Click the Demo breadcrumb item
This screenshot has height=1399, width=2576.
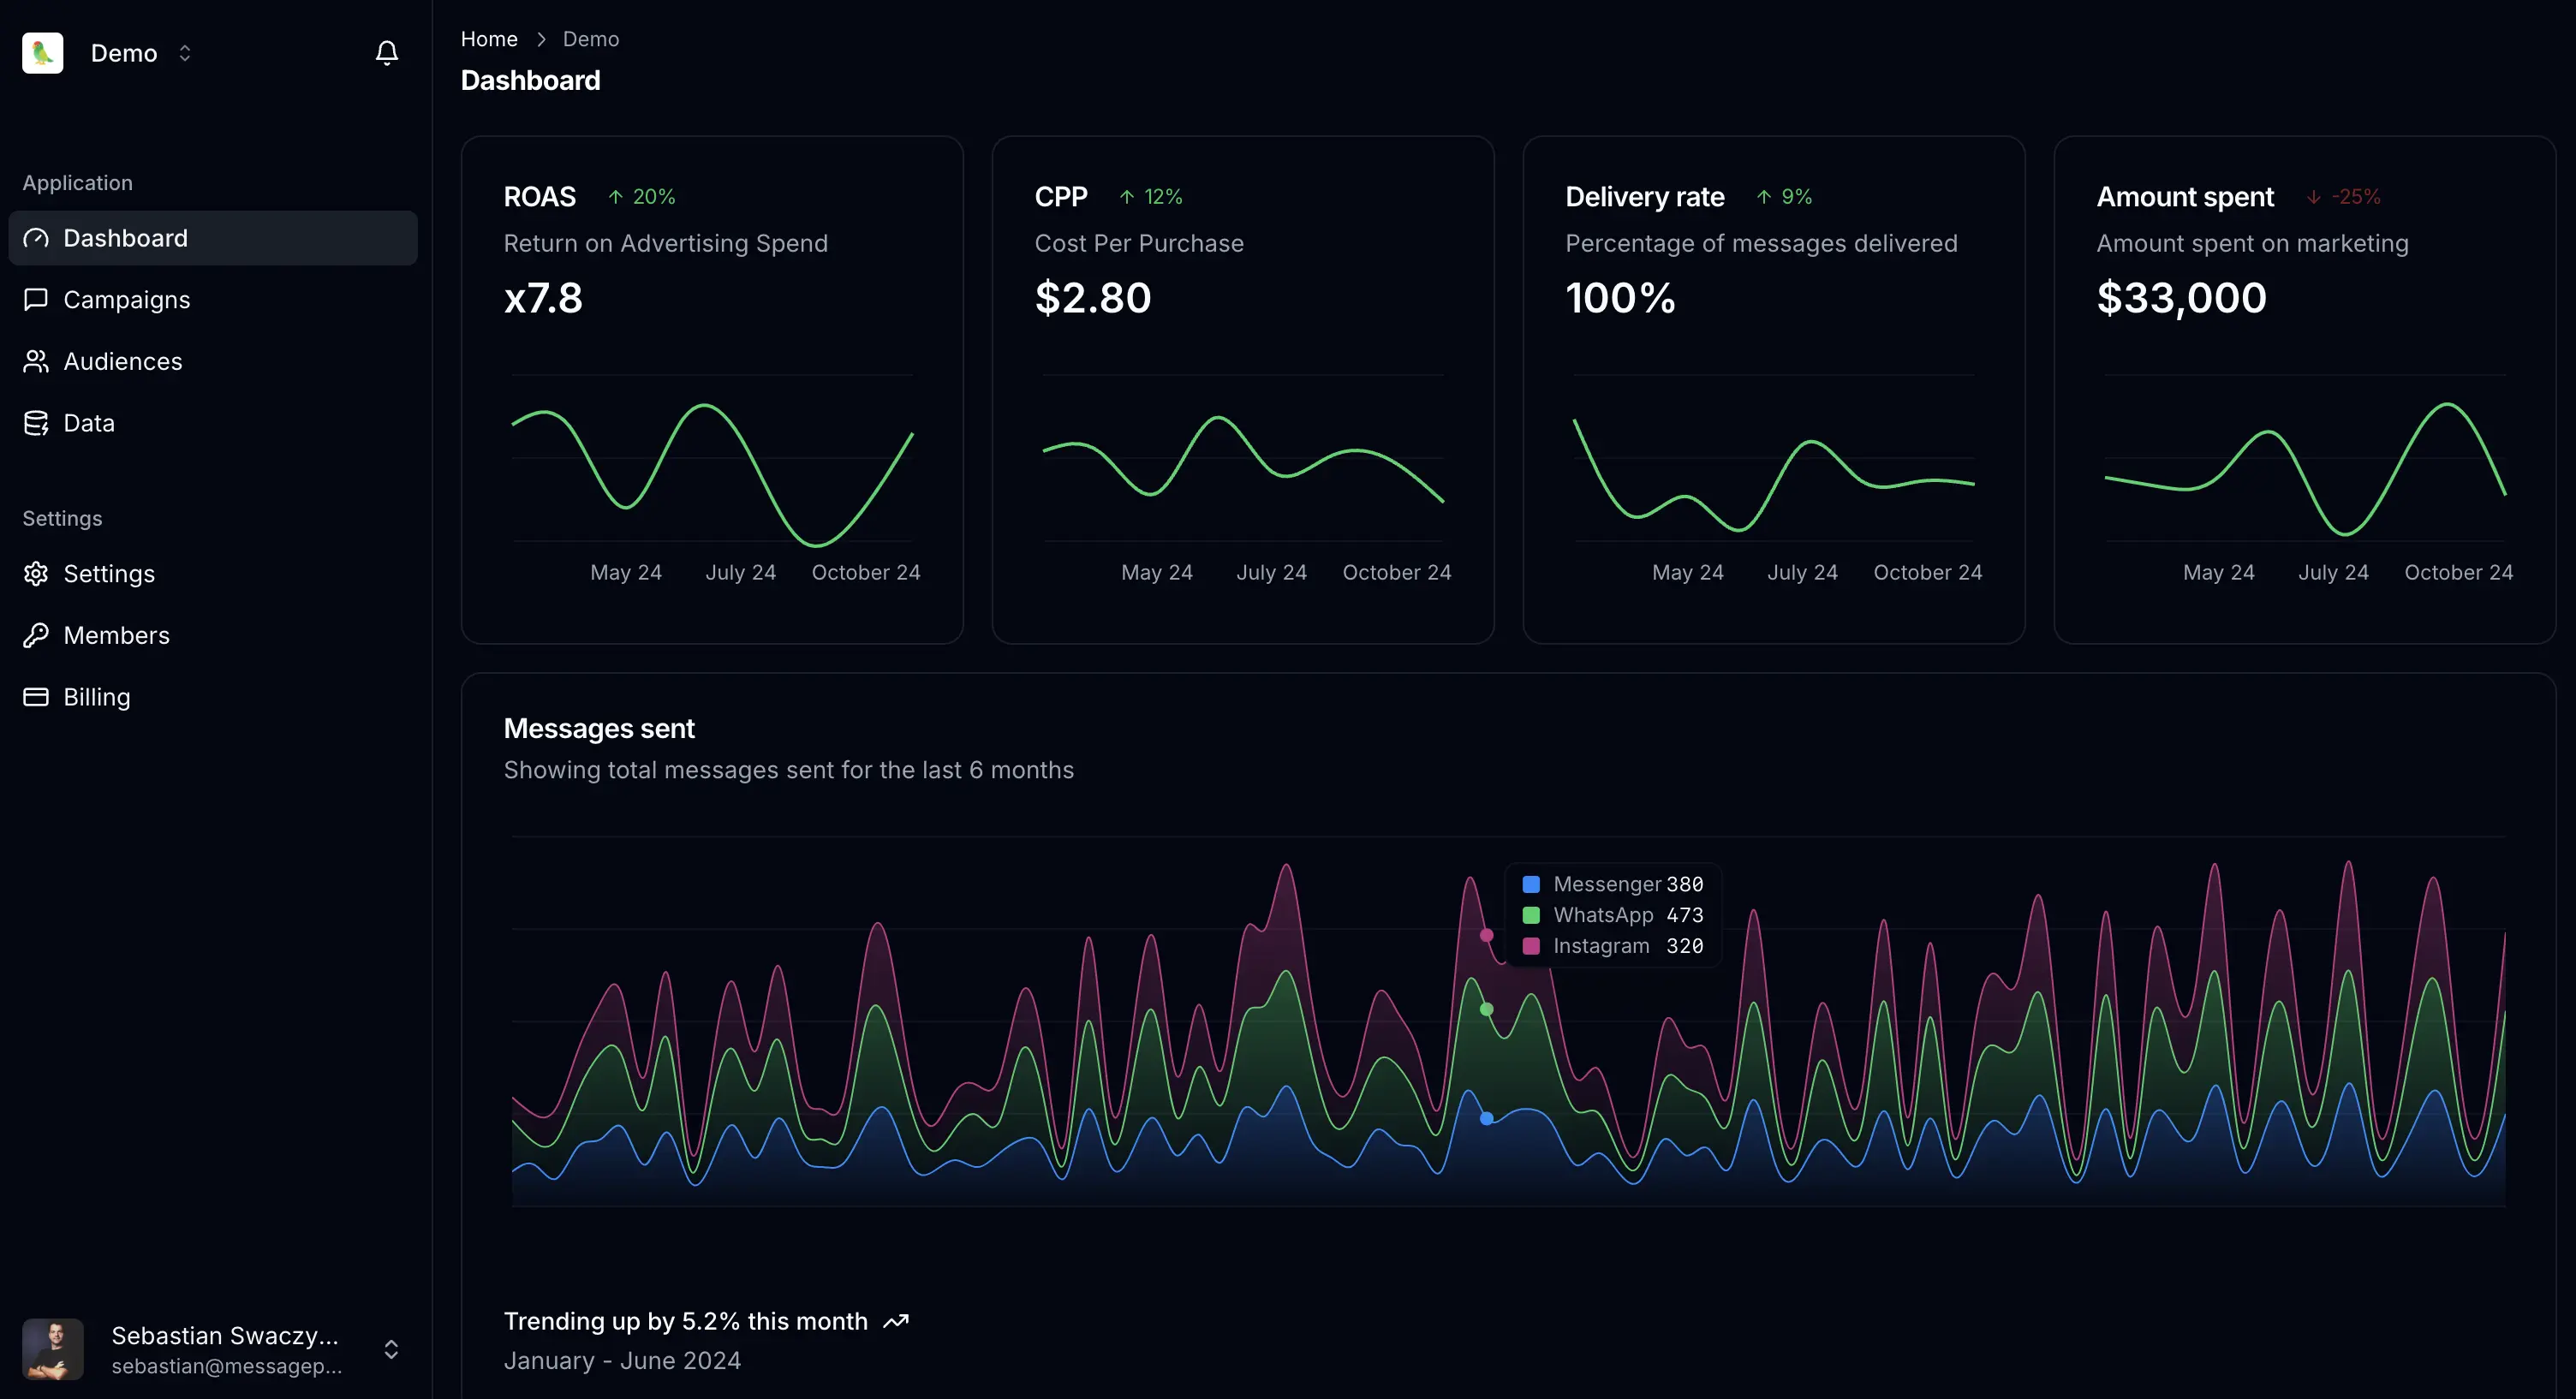point(590,39)
